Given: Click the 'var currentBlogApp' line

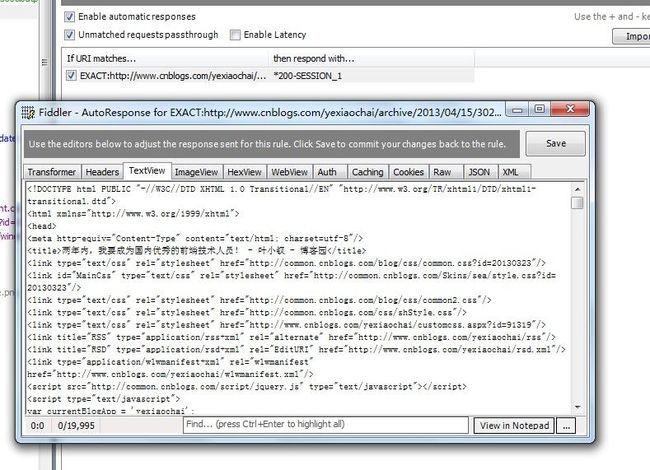Looking at the screenshot, I should [111, 411].
